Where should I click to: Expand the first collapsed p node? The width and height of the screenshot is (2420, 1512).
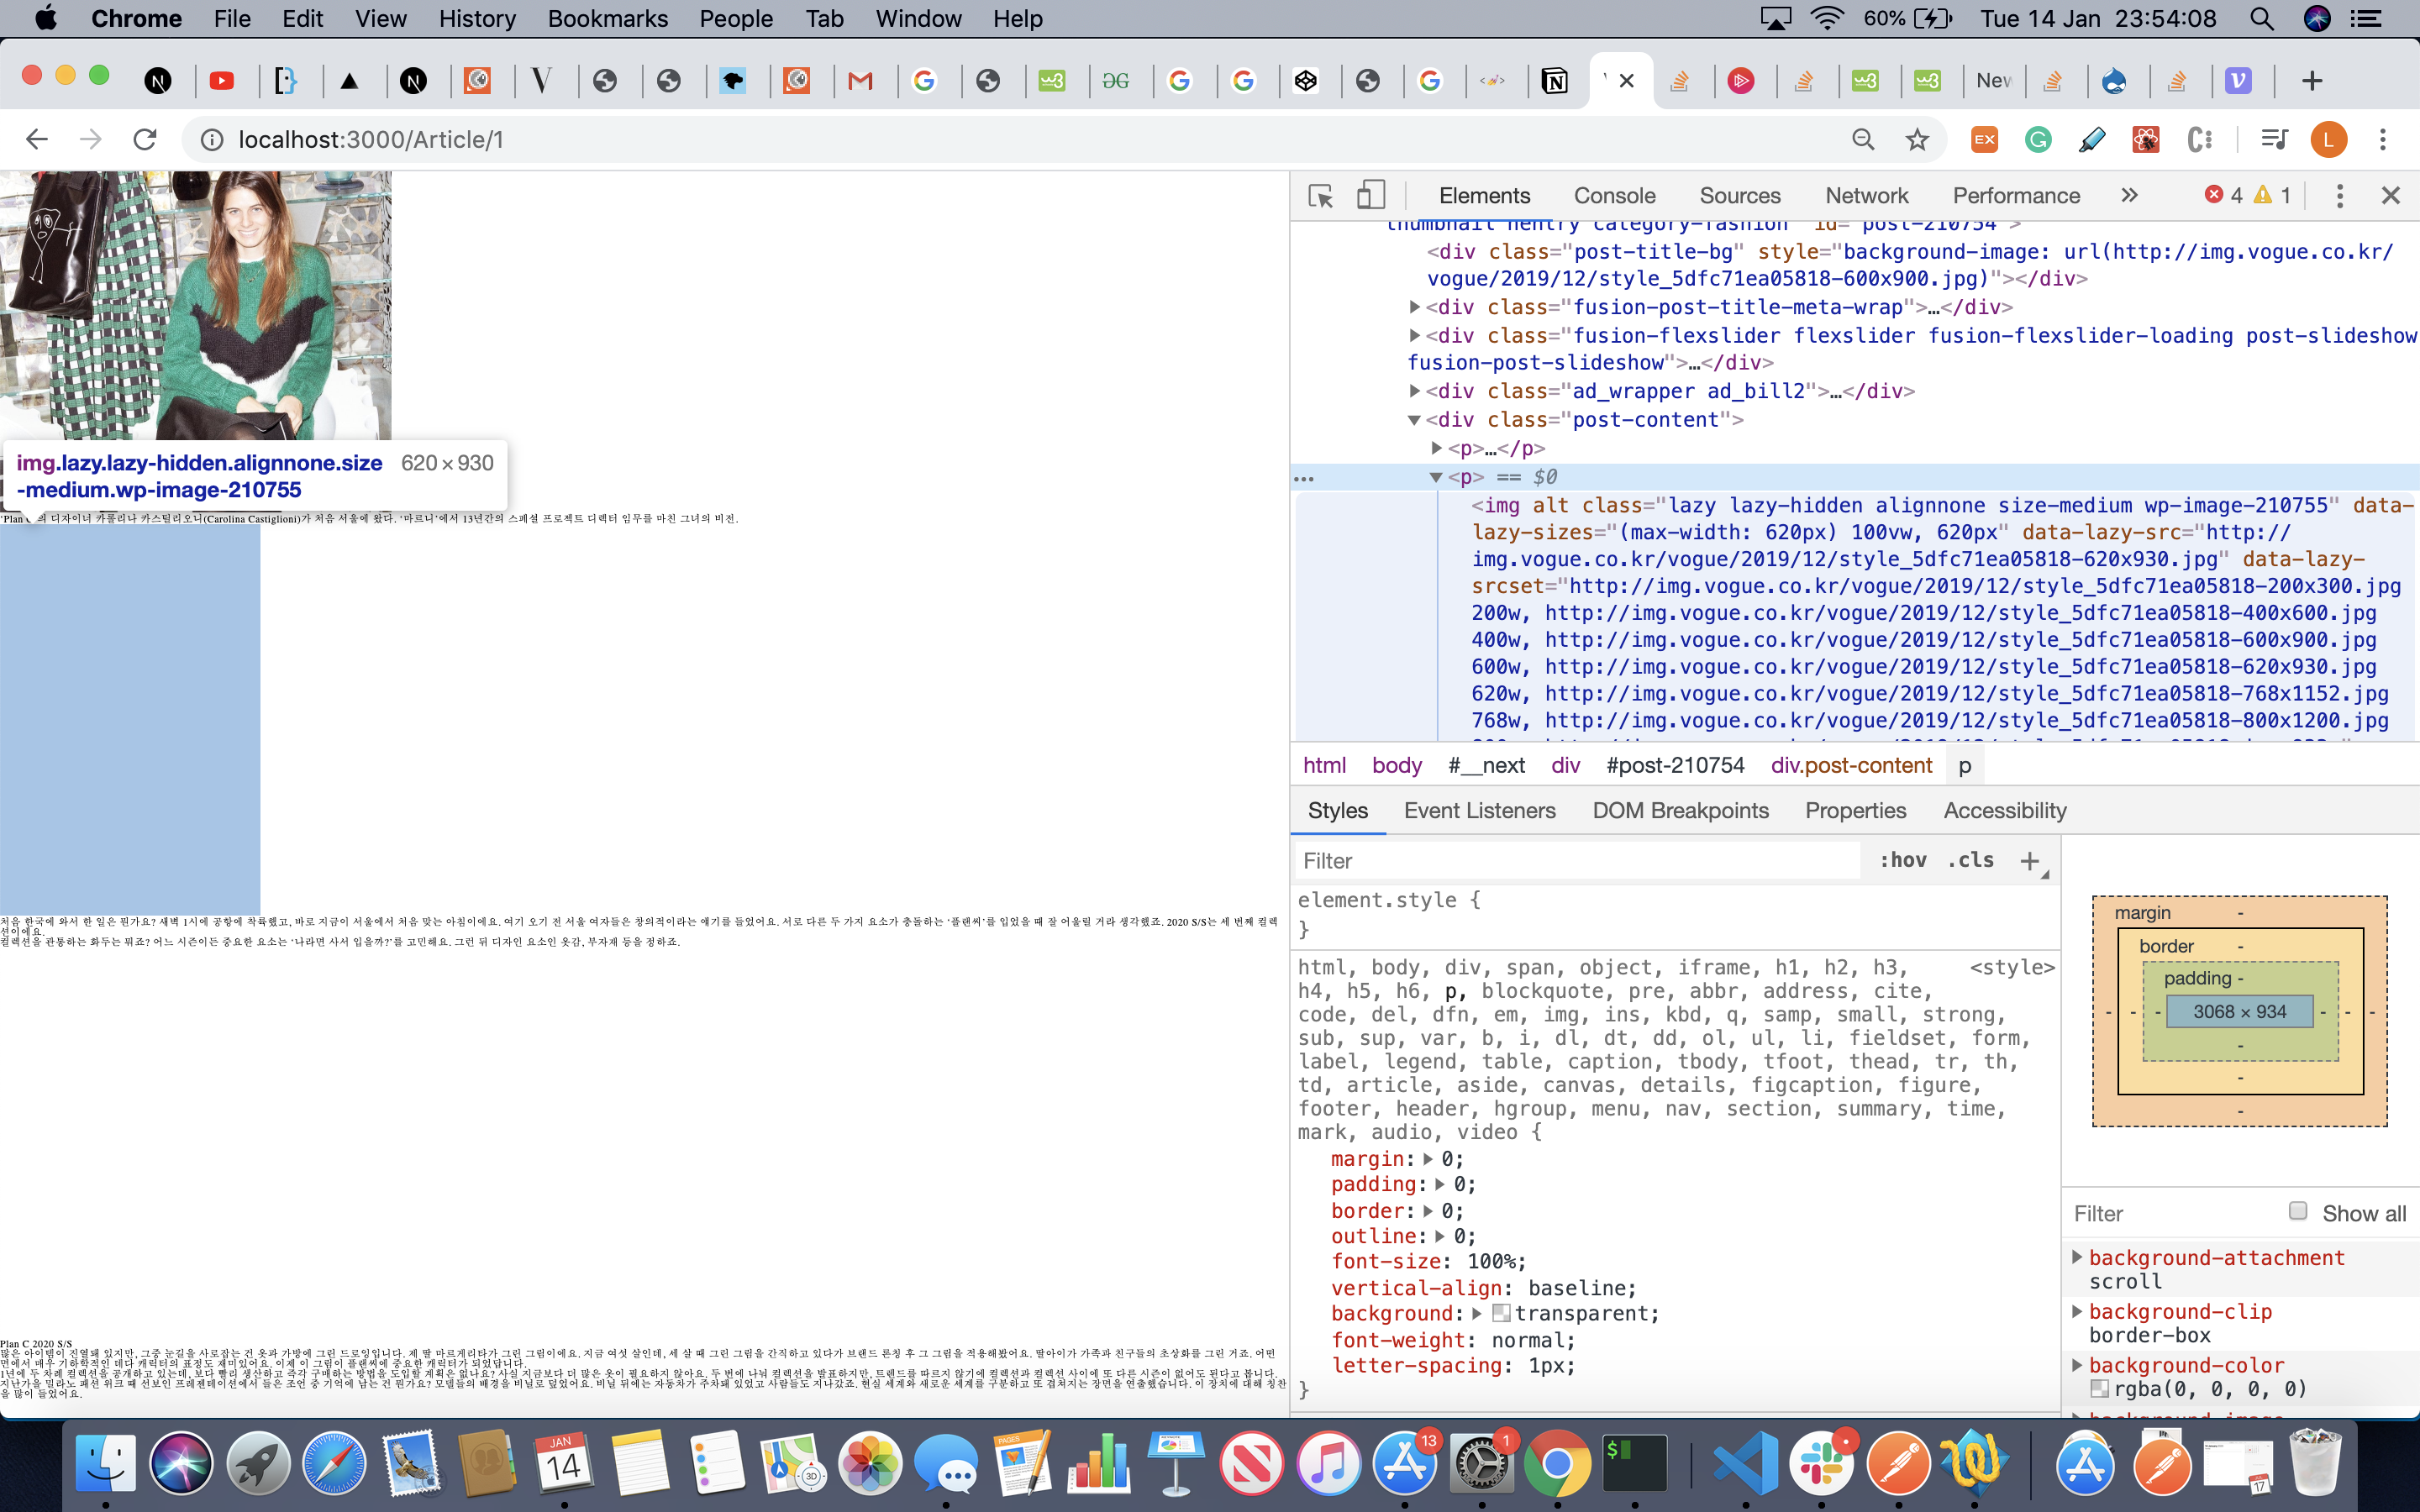(1437, 448)
